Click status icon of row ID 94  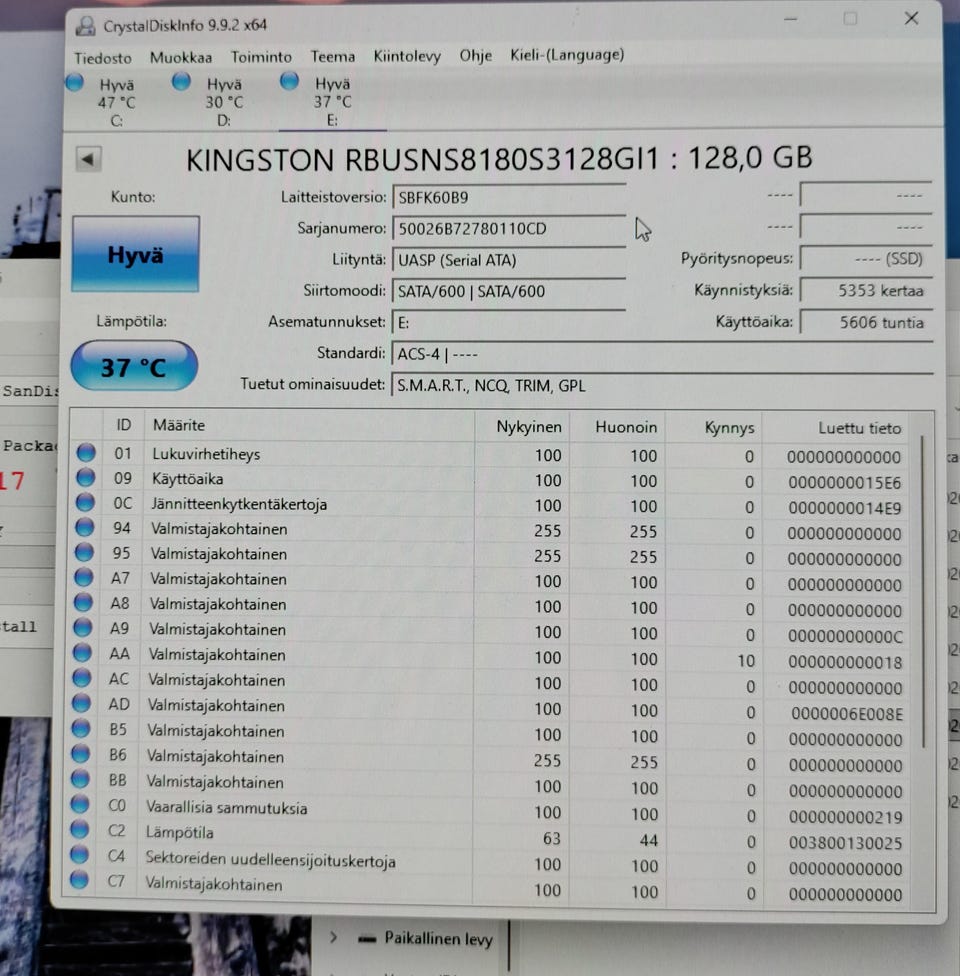(85, 528)
